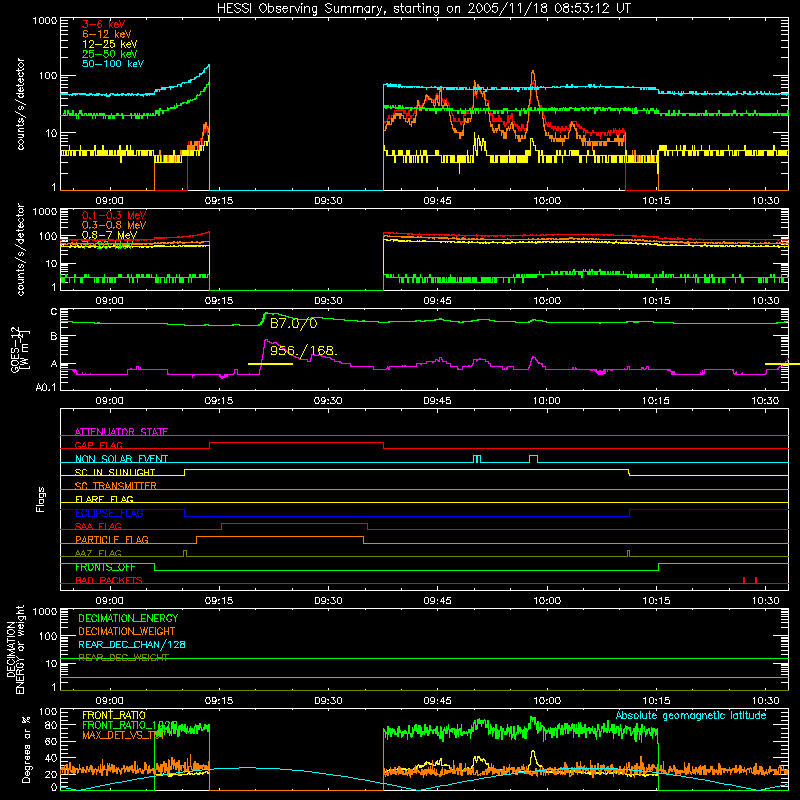Click the counts/s/detector label of MeV panel
800x800 pixels.
click(x=20, y=249)
